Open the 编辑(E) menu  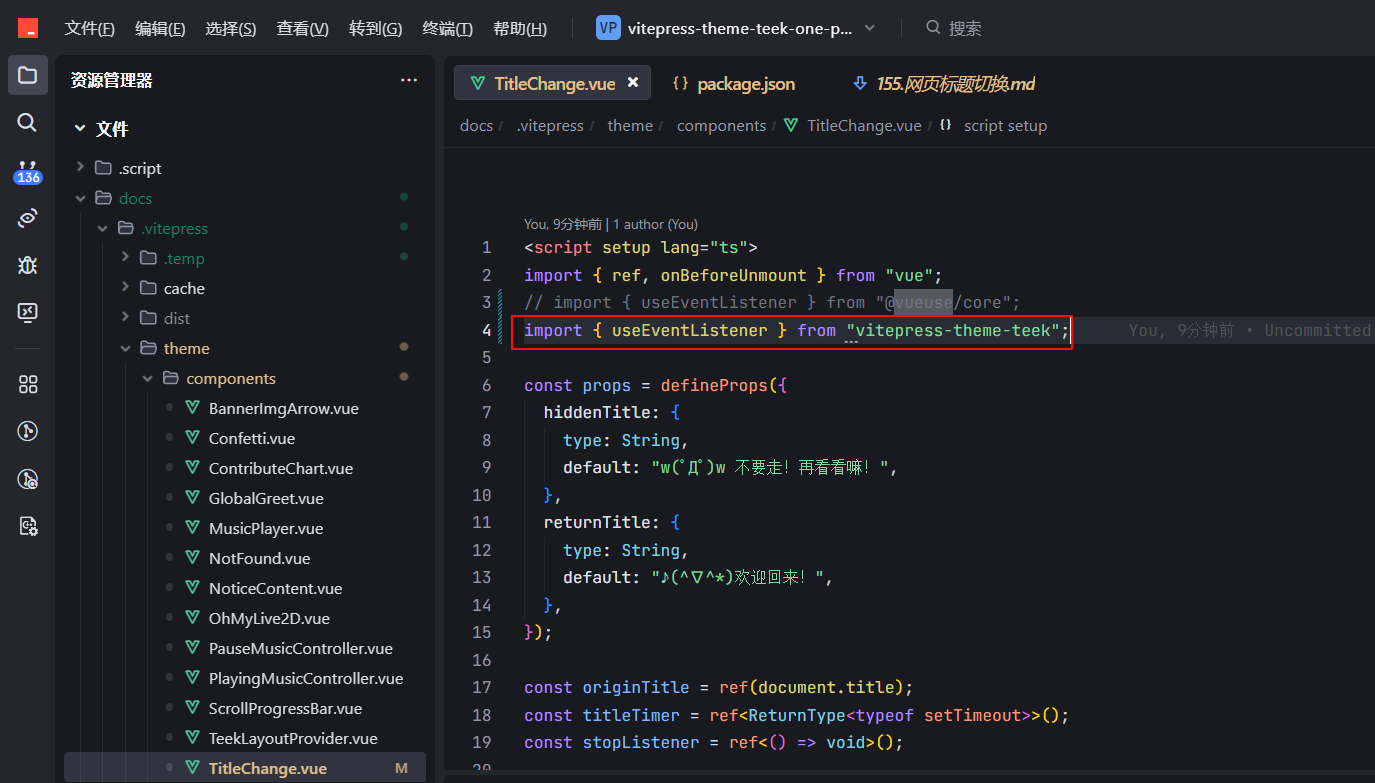(x=160, y=28)
